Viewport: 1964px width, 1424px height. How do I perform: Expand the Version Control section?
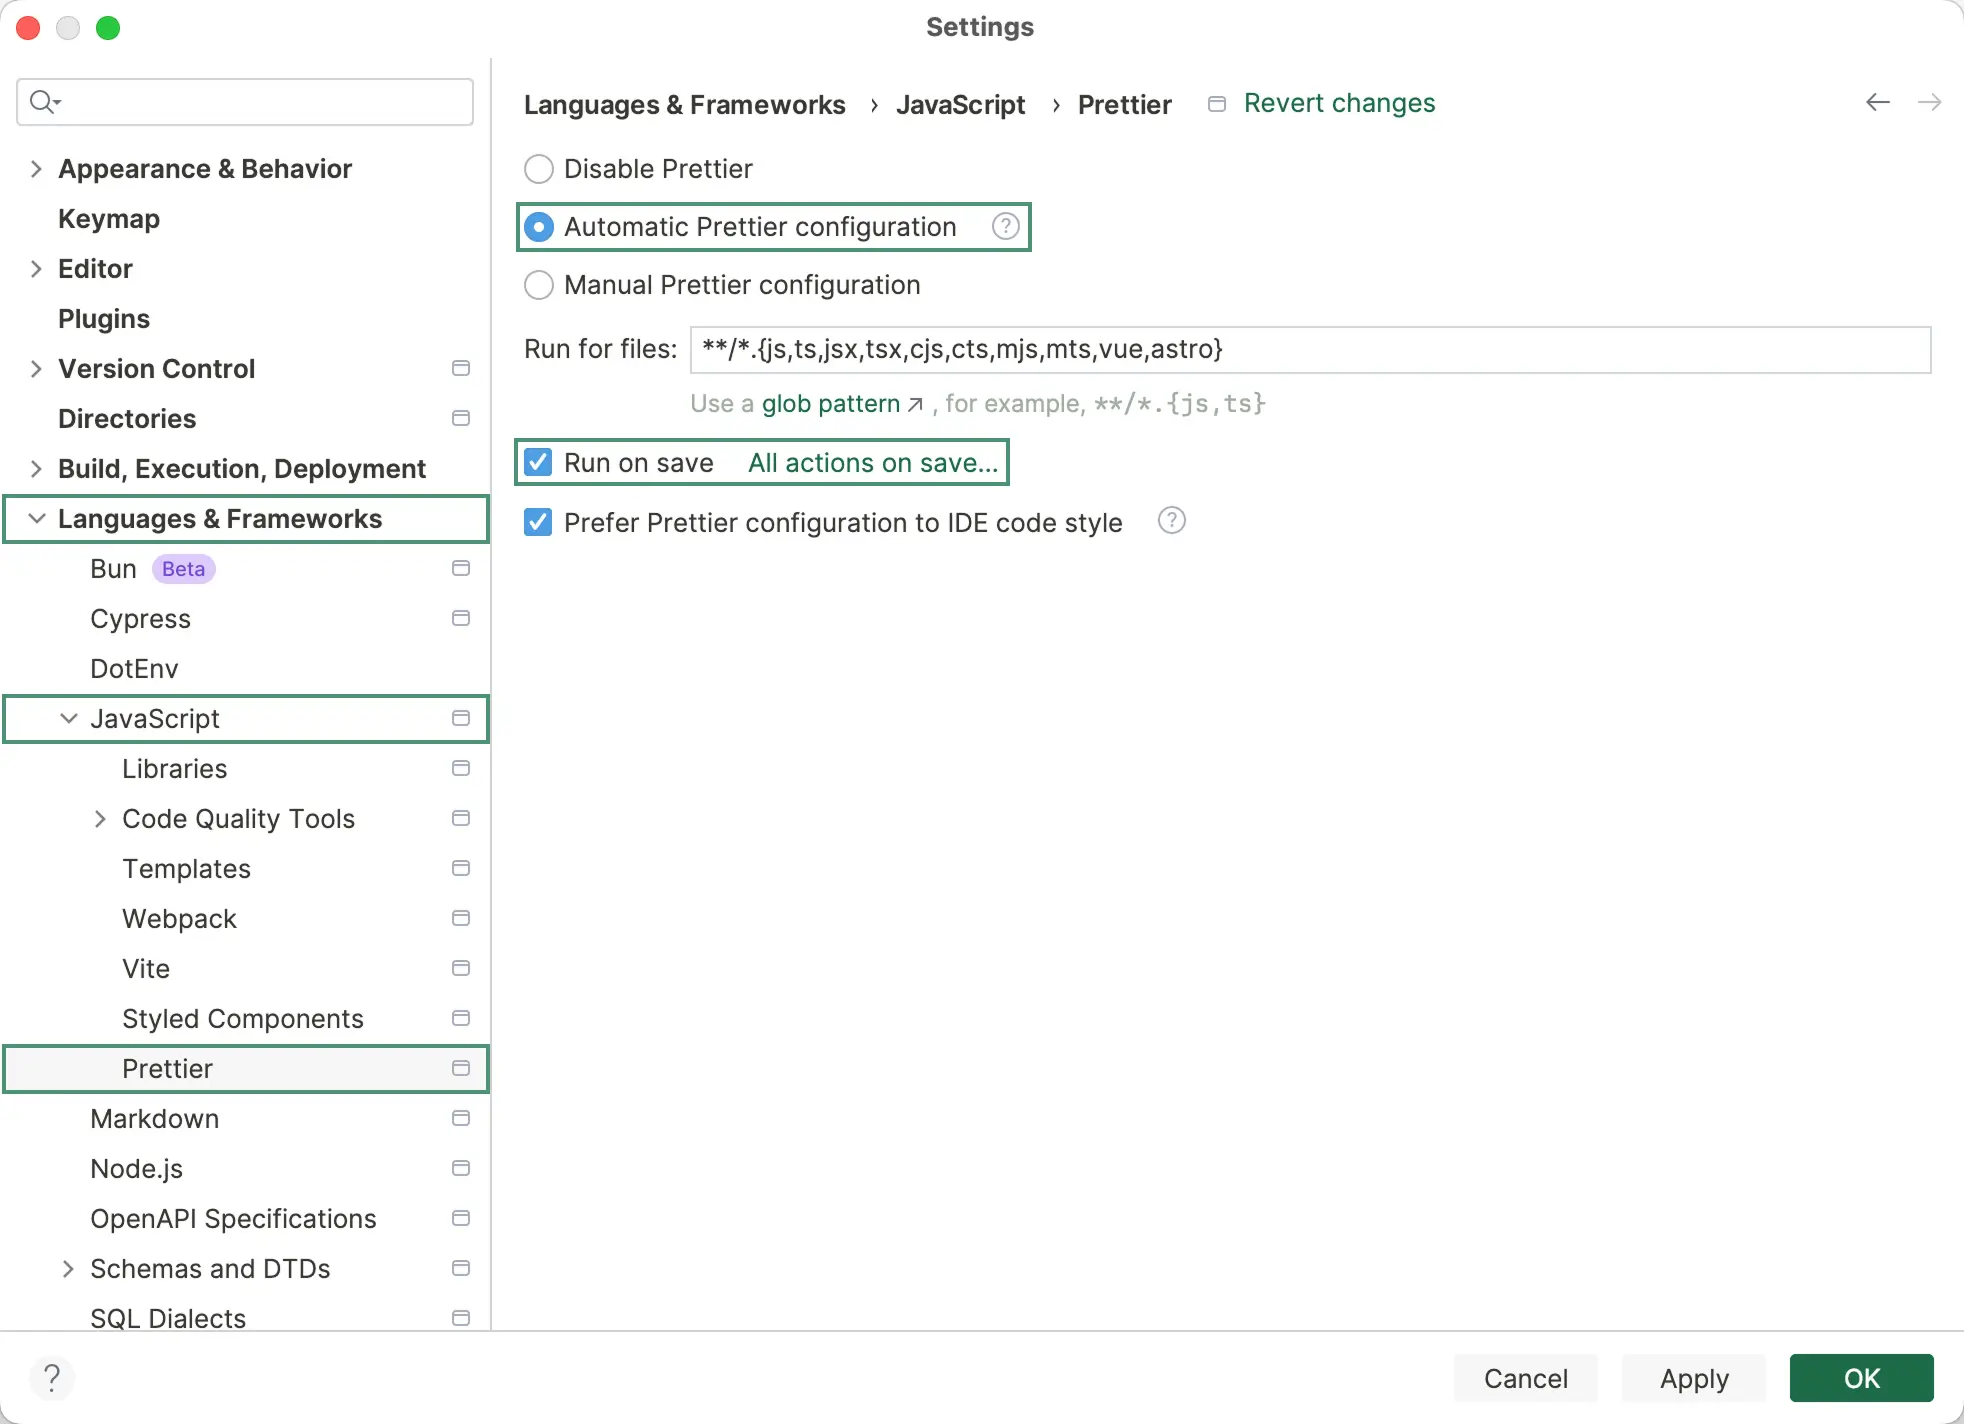point(36,369)
